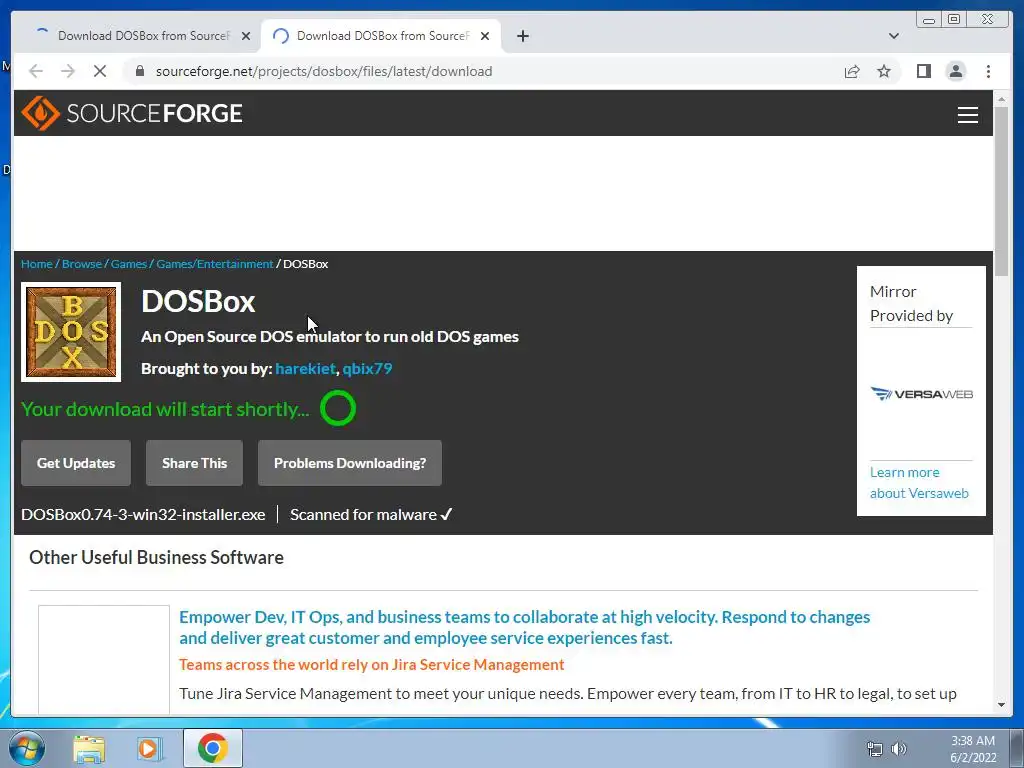Open Chrome's three-dot menu
The width and height of the screenshot is (1024, 768).
[988, 71]
